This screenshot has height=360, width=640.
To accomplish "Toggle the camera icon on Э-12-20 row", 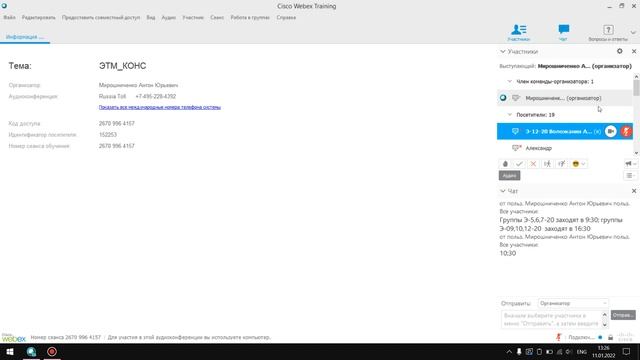I will [611, 131].
